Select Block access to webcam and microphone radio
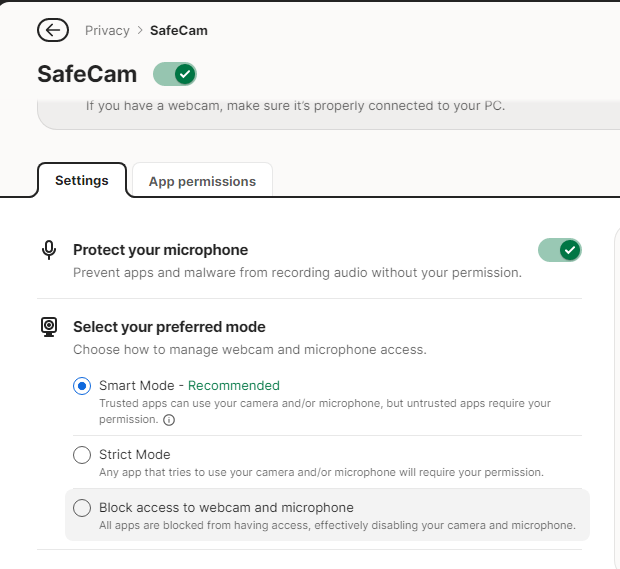Screen dimensions: 620x569 82,508
